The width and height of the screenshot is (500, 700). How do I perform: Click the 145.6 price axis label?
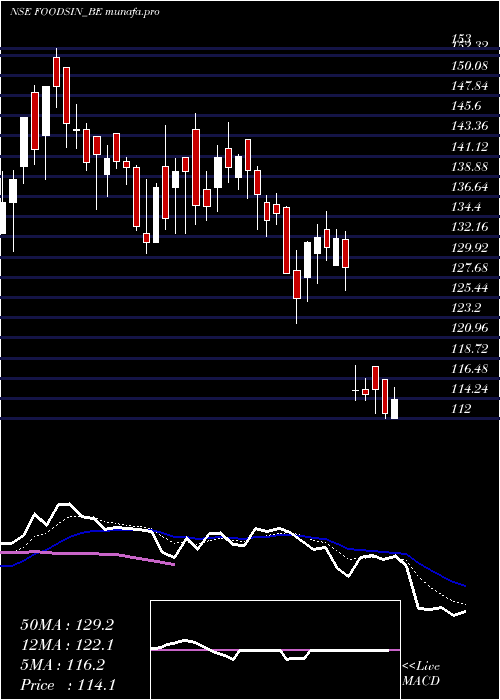click(466, 106)
